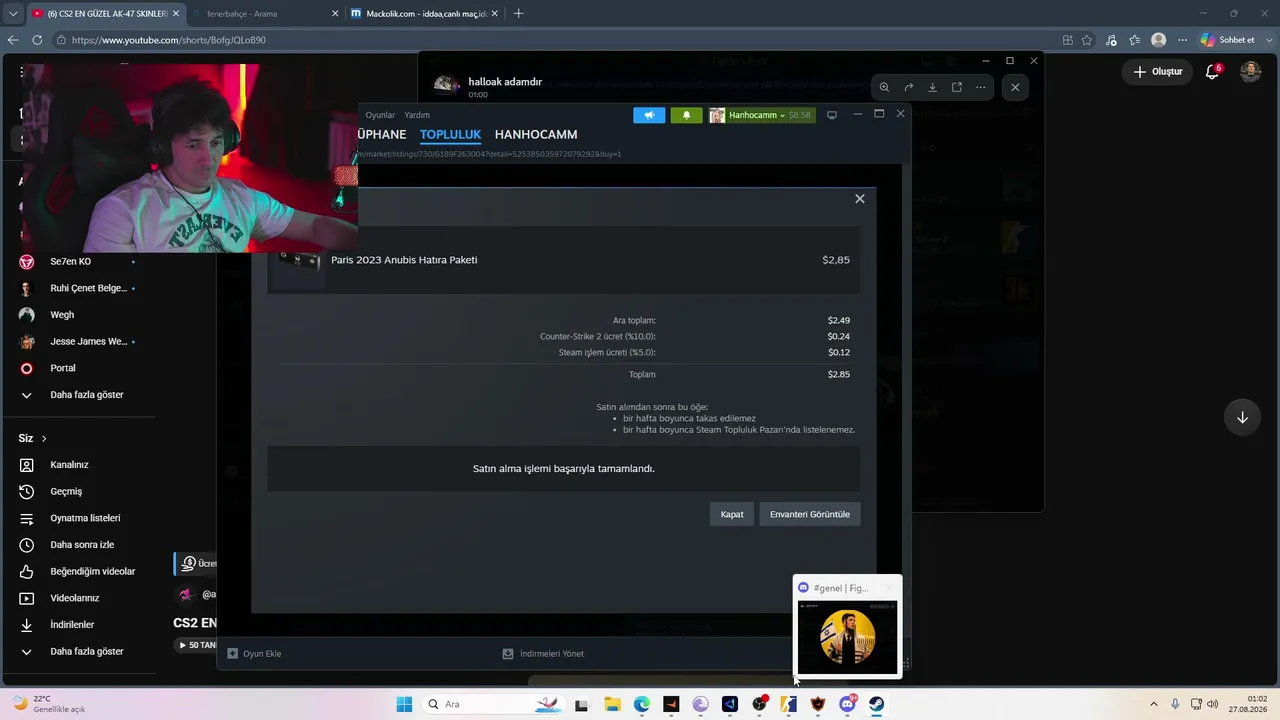Open the Oyunlar menu in Steam
Screen dimensions: 1280x720
click(x=380, y=115)
